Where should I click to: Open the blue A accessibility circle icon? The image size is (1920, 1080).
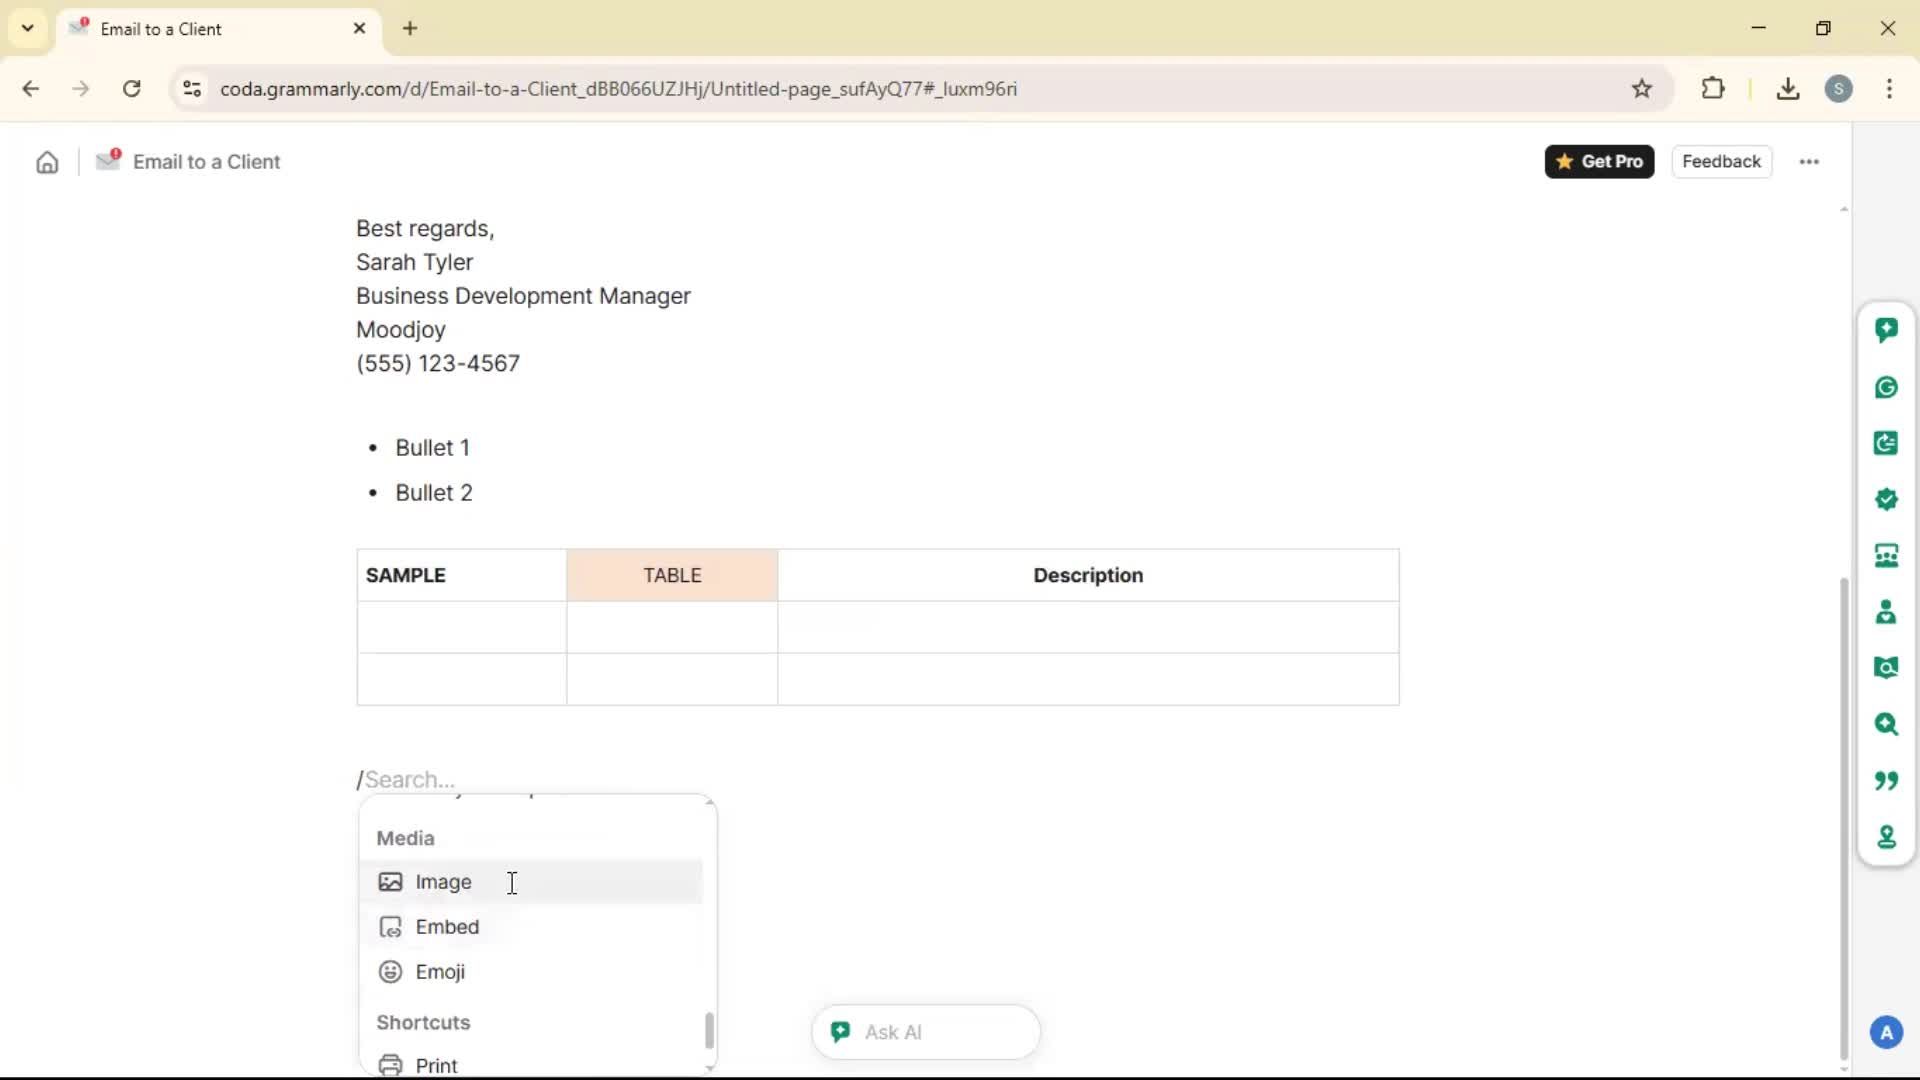coord(1886,1032)
